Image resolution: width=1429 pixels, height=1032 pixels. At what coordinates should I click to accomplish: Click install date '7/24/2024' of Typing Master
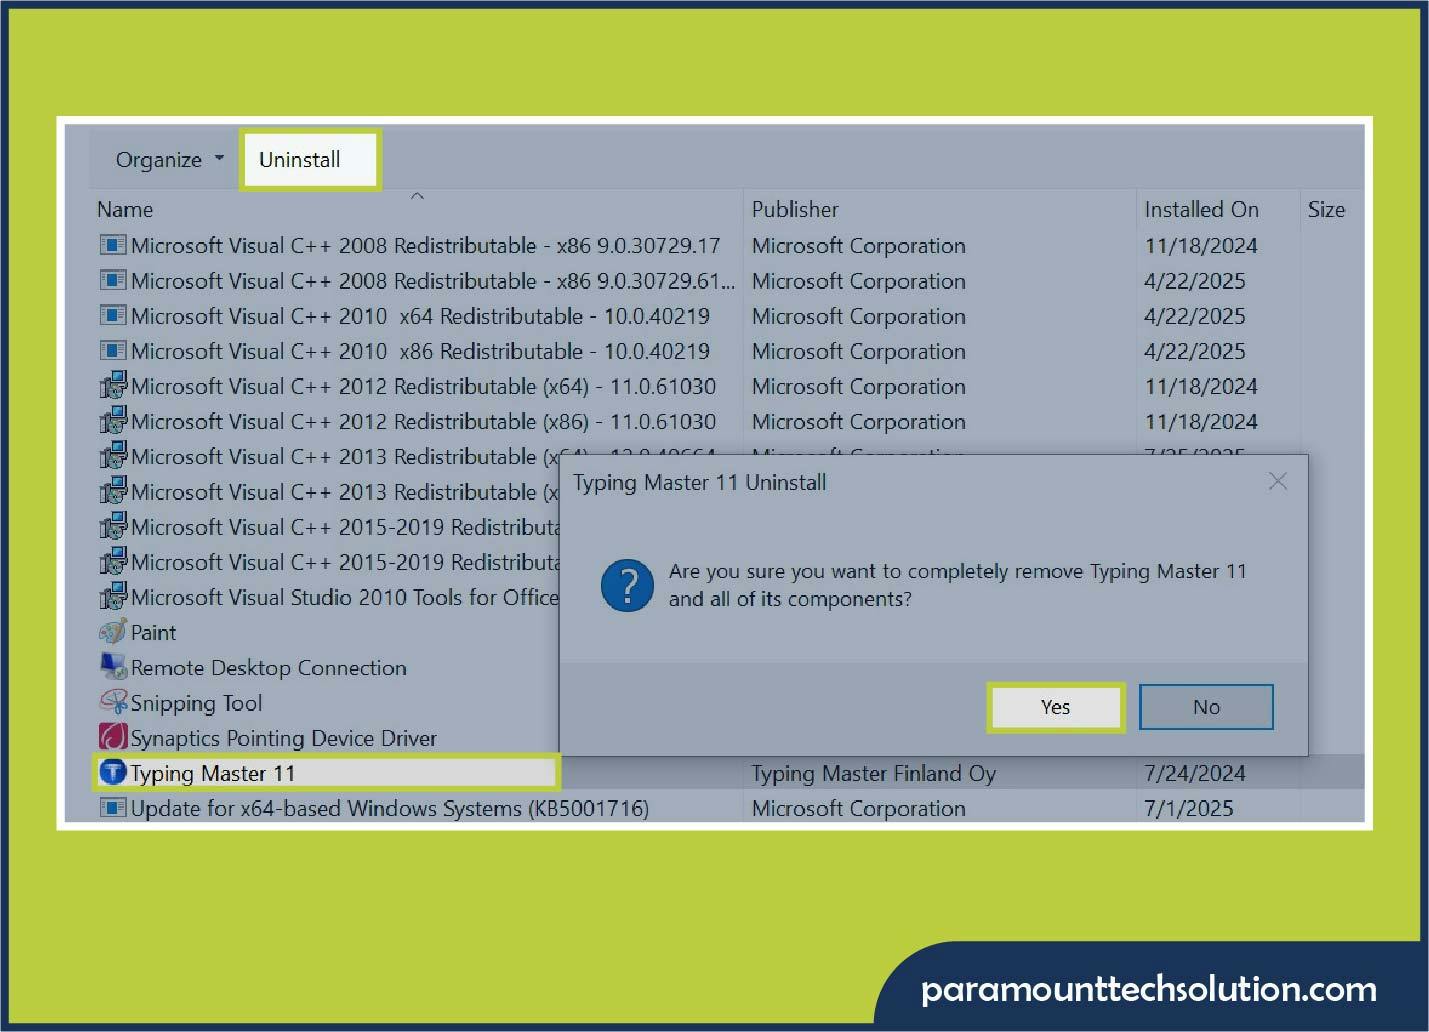[1194, 773]
